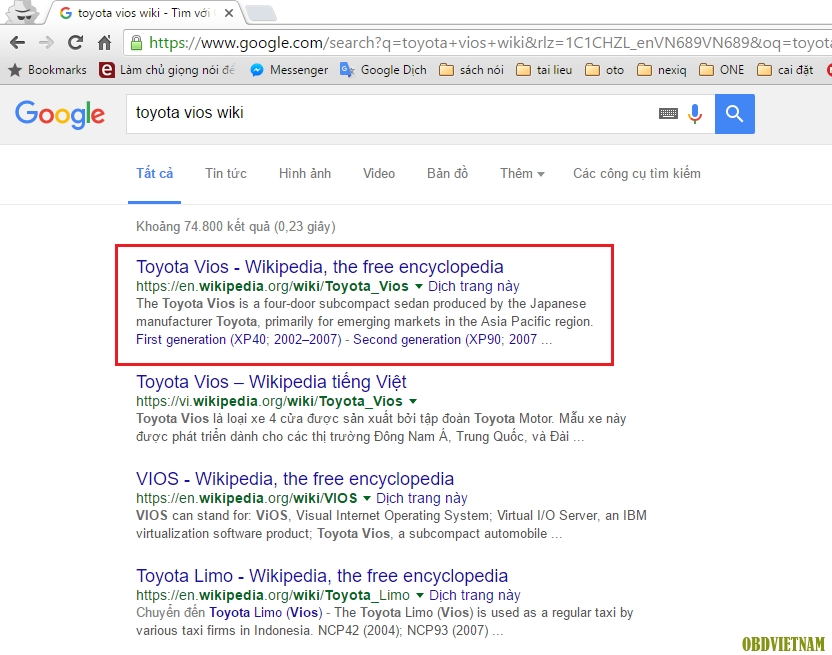Open the Bookmarks star shortcut
832x655 pixels.
click(47, 70)
